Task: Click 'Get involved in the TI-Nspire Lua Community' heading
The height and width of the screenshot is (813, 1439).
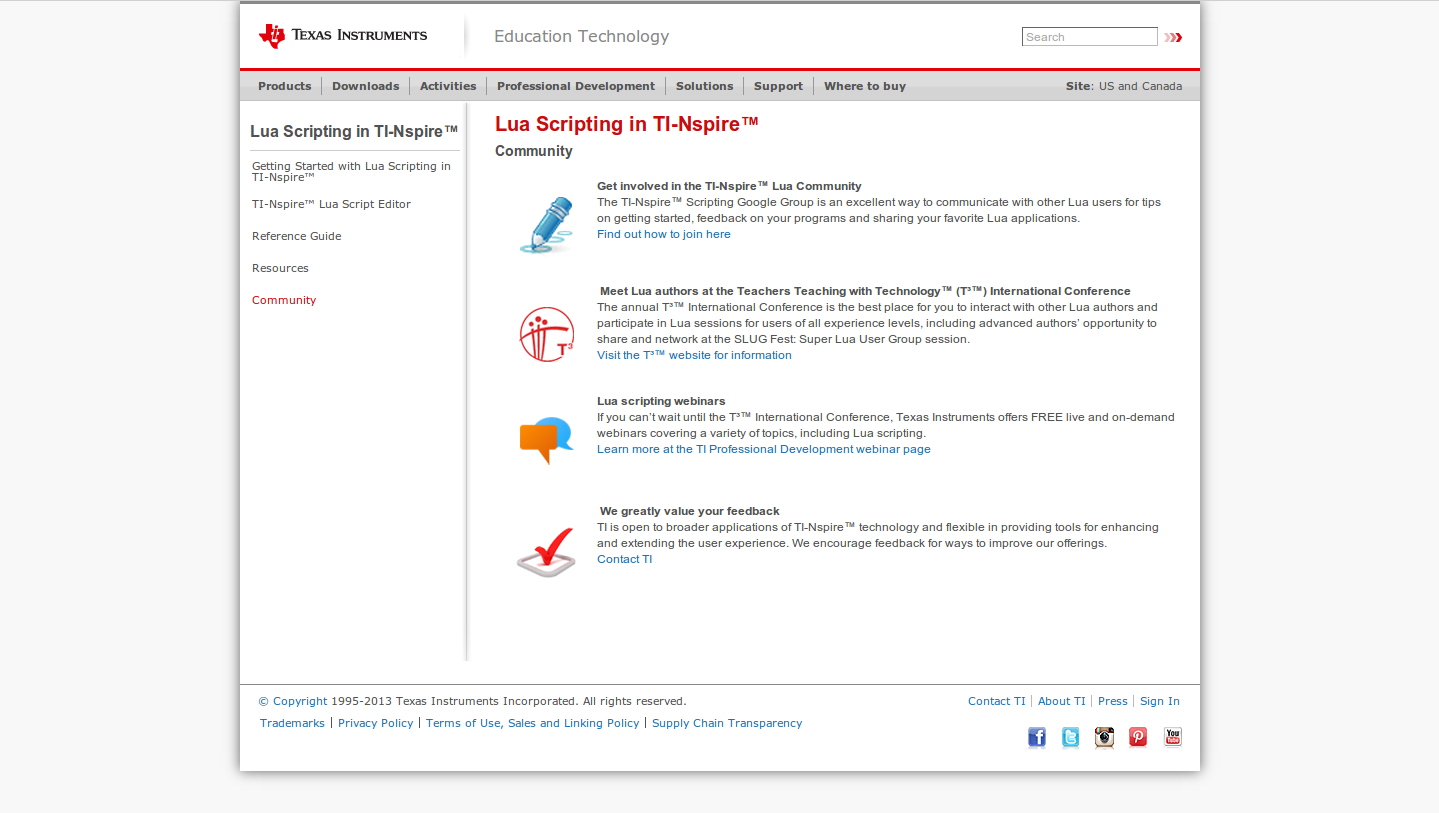Action: coord(729,186)
